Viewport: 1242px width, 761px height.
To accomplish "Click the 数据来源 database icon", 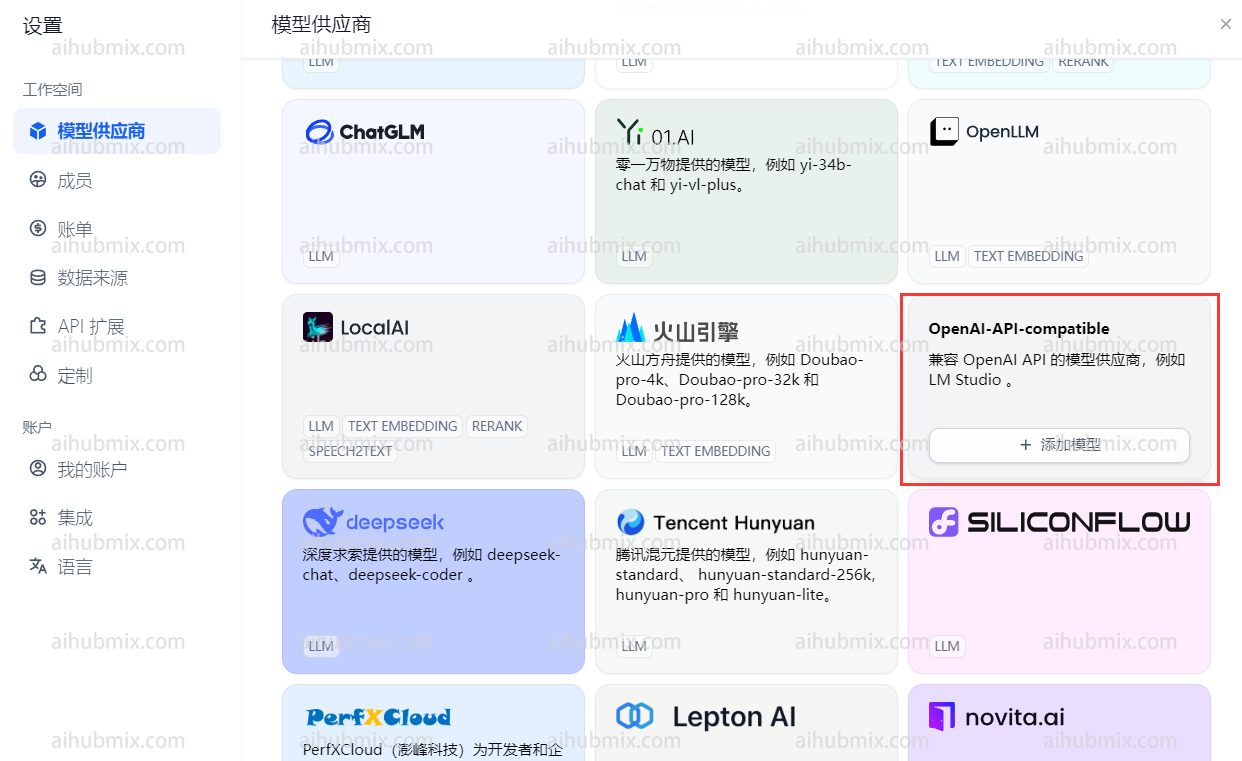I will (x=38, y=278).
